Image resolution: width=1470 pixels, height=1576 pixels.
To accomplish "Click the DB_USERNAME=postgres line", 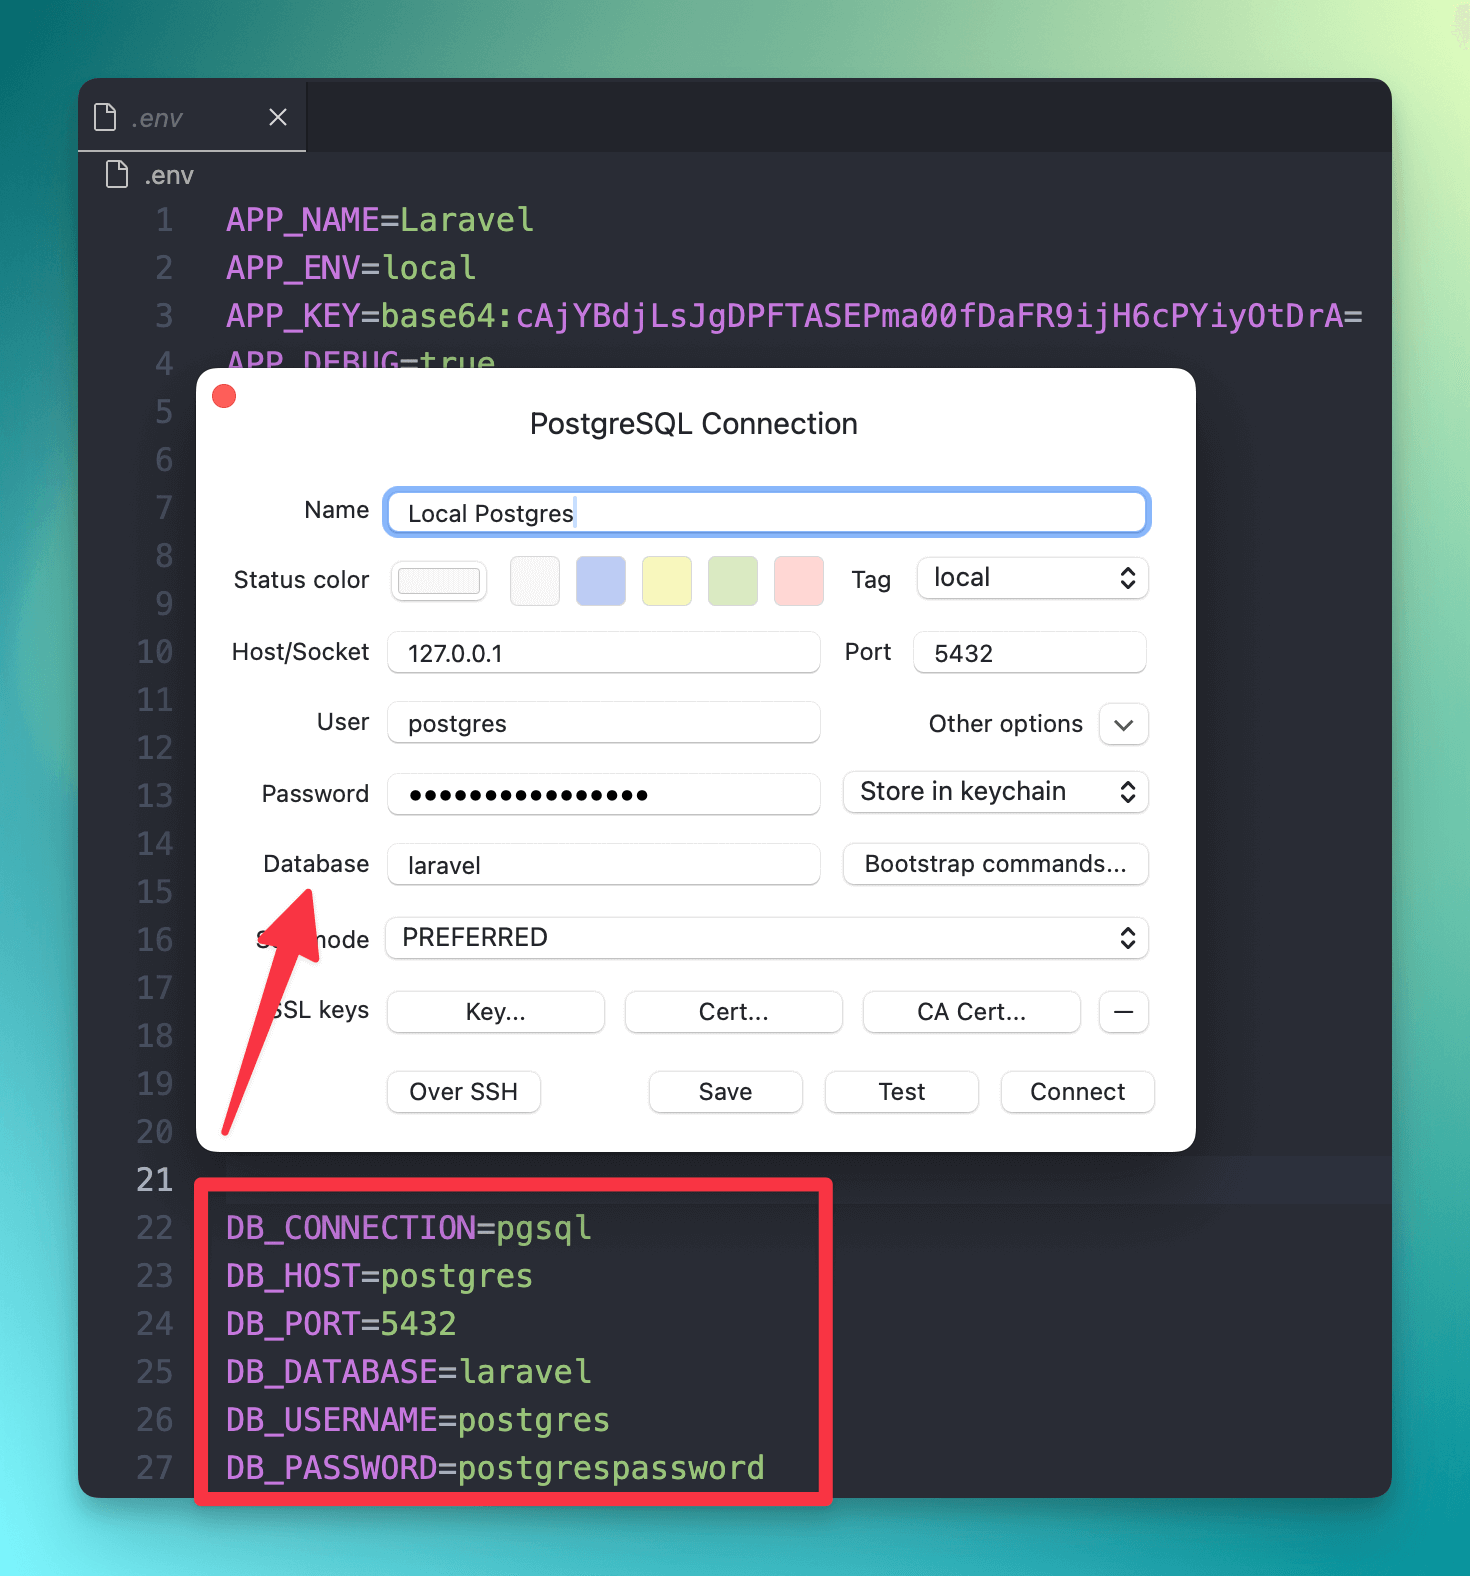I will click(x=418, y=1420).
